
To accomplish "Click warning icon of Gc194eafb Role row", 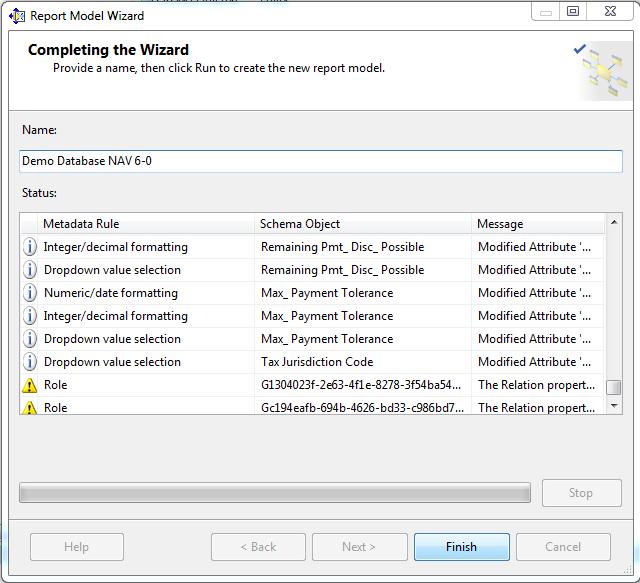I will tap(29, 407).
